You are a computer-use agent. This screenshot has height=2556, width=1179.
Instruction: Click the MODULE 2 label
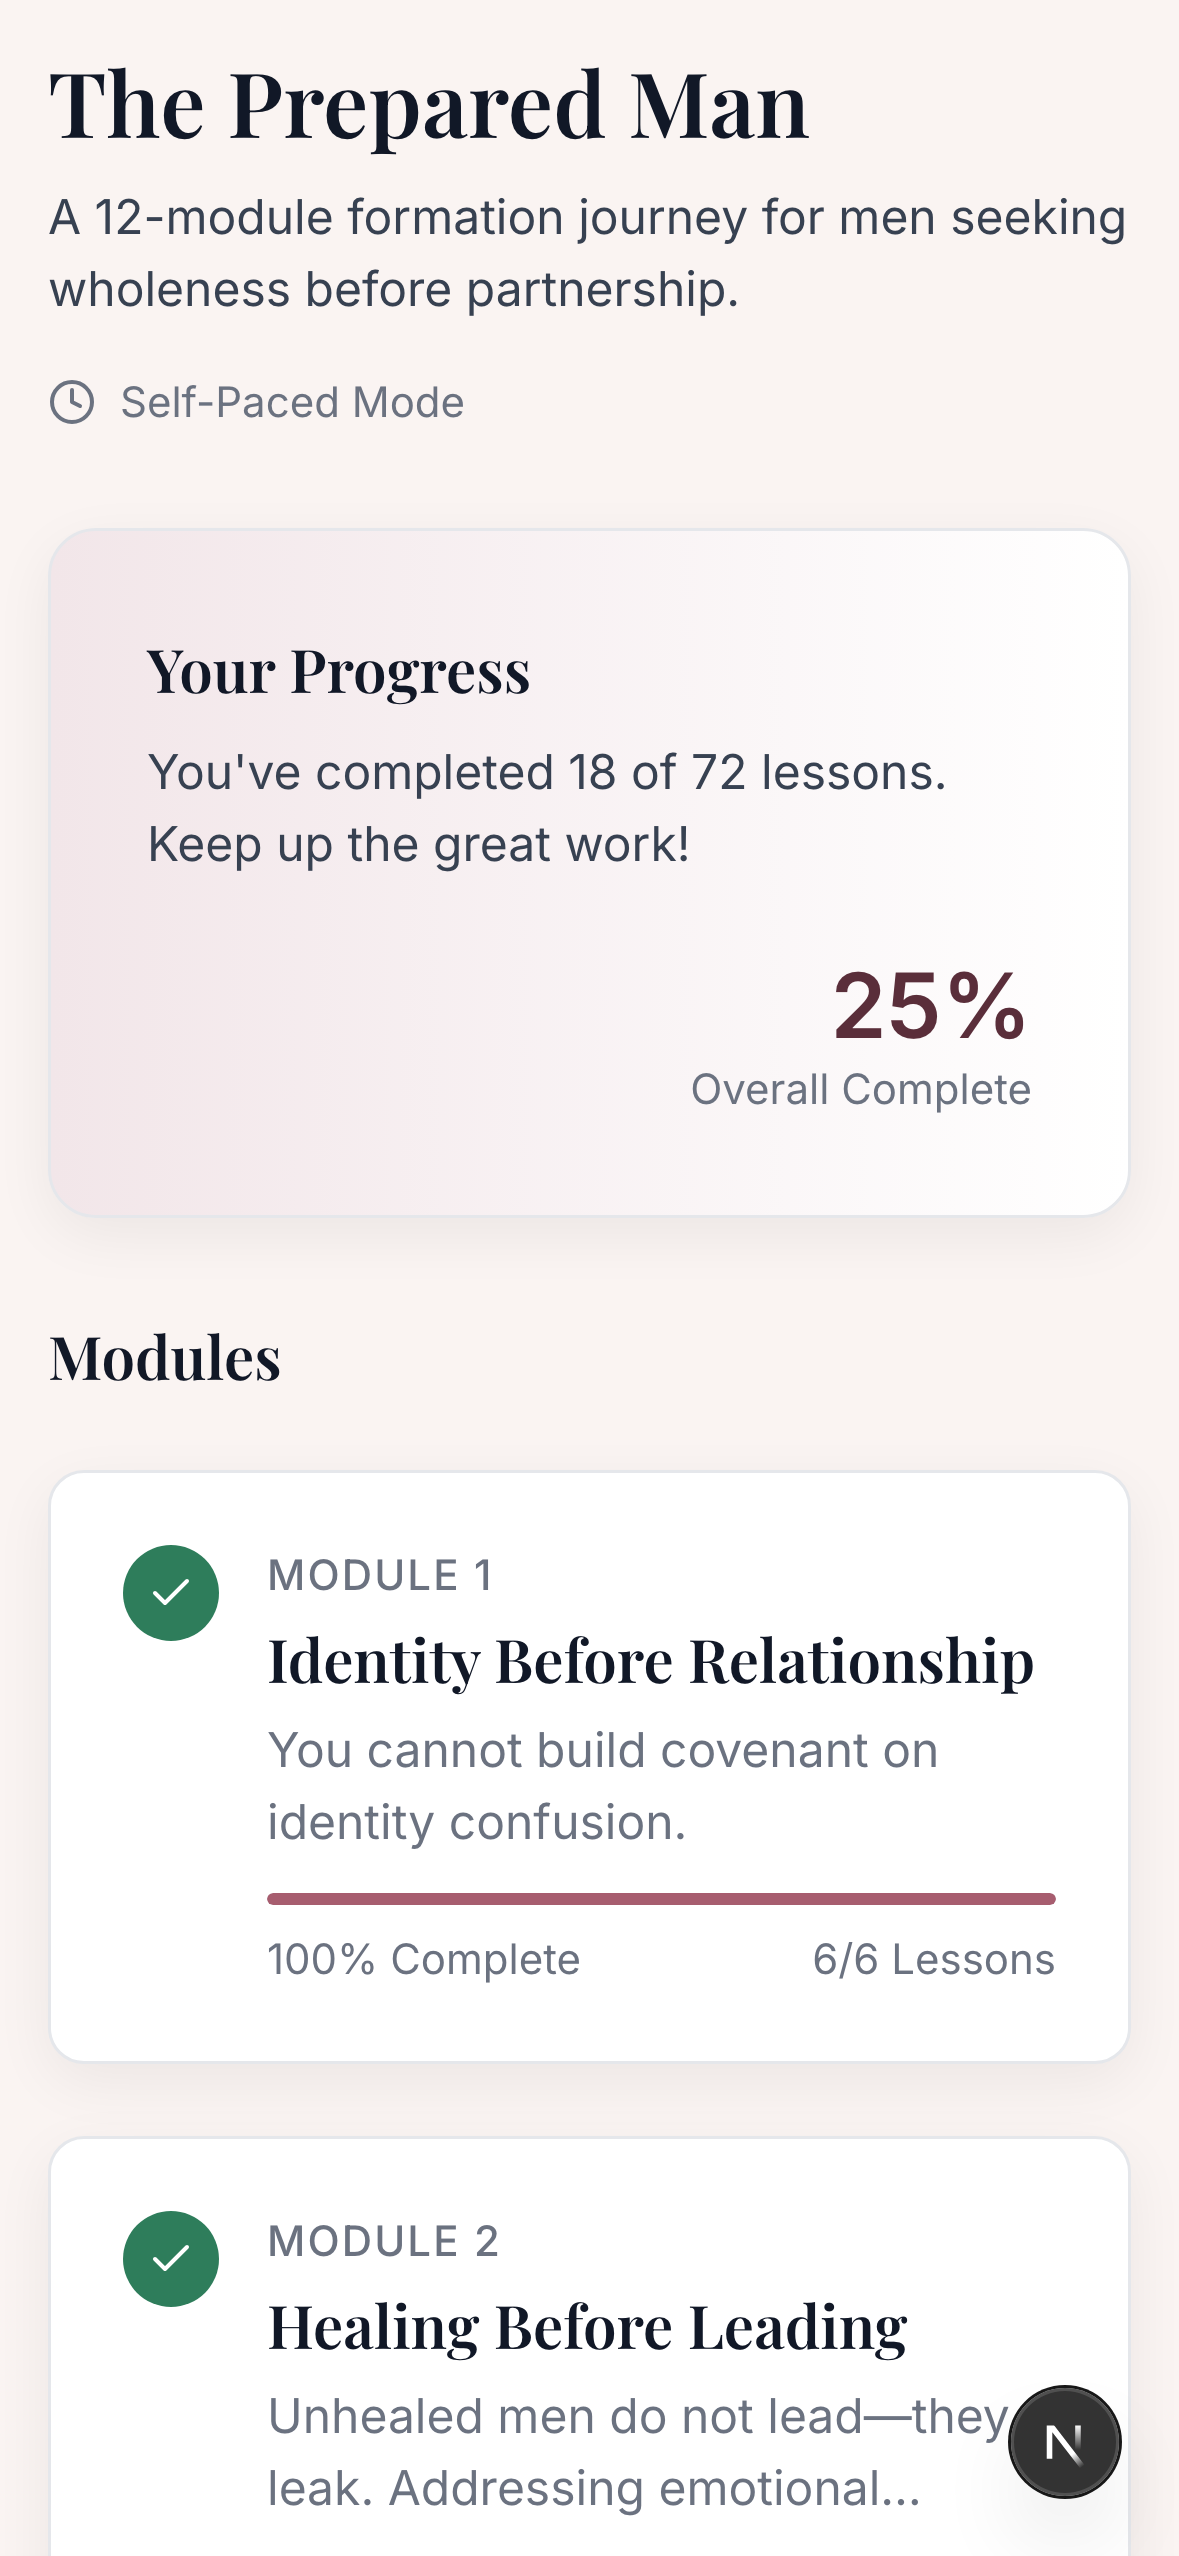(385, 2241)
